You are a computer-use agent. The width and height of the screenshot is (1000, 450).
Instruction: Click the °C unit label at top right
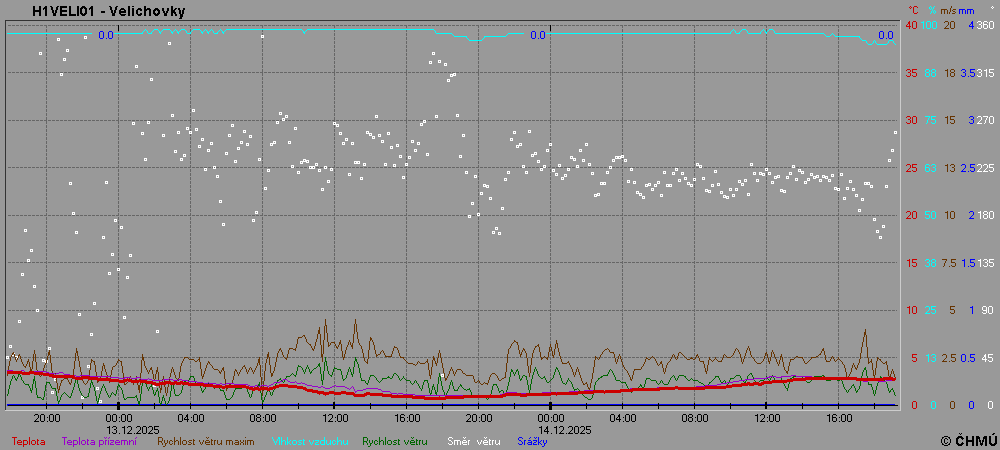point(911,11)
